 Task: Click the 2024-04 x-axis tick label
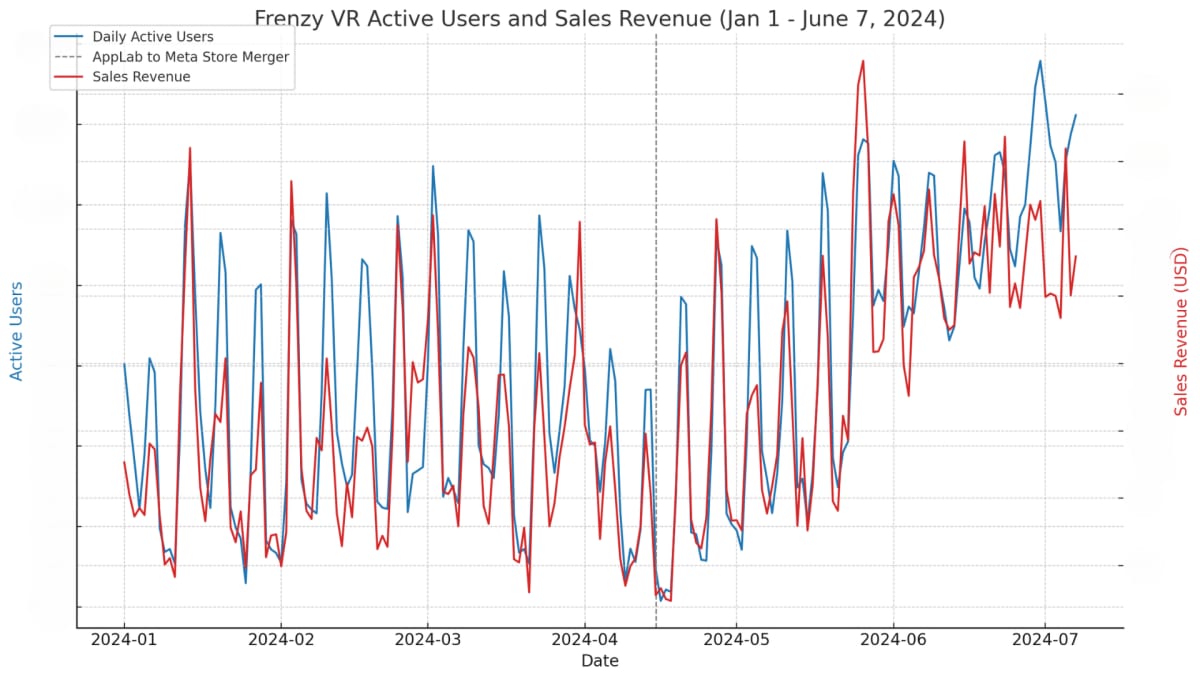pyautogui.click(x=585, y=639)
